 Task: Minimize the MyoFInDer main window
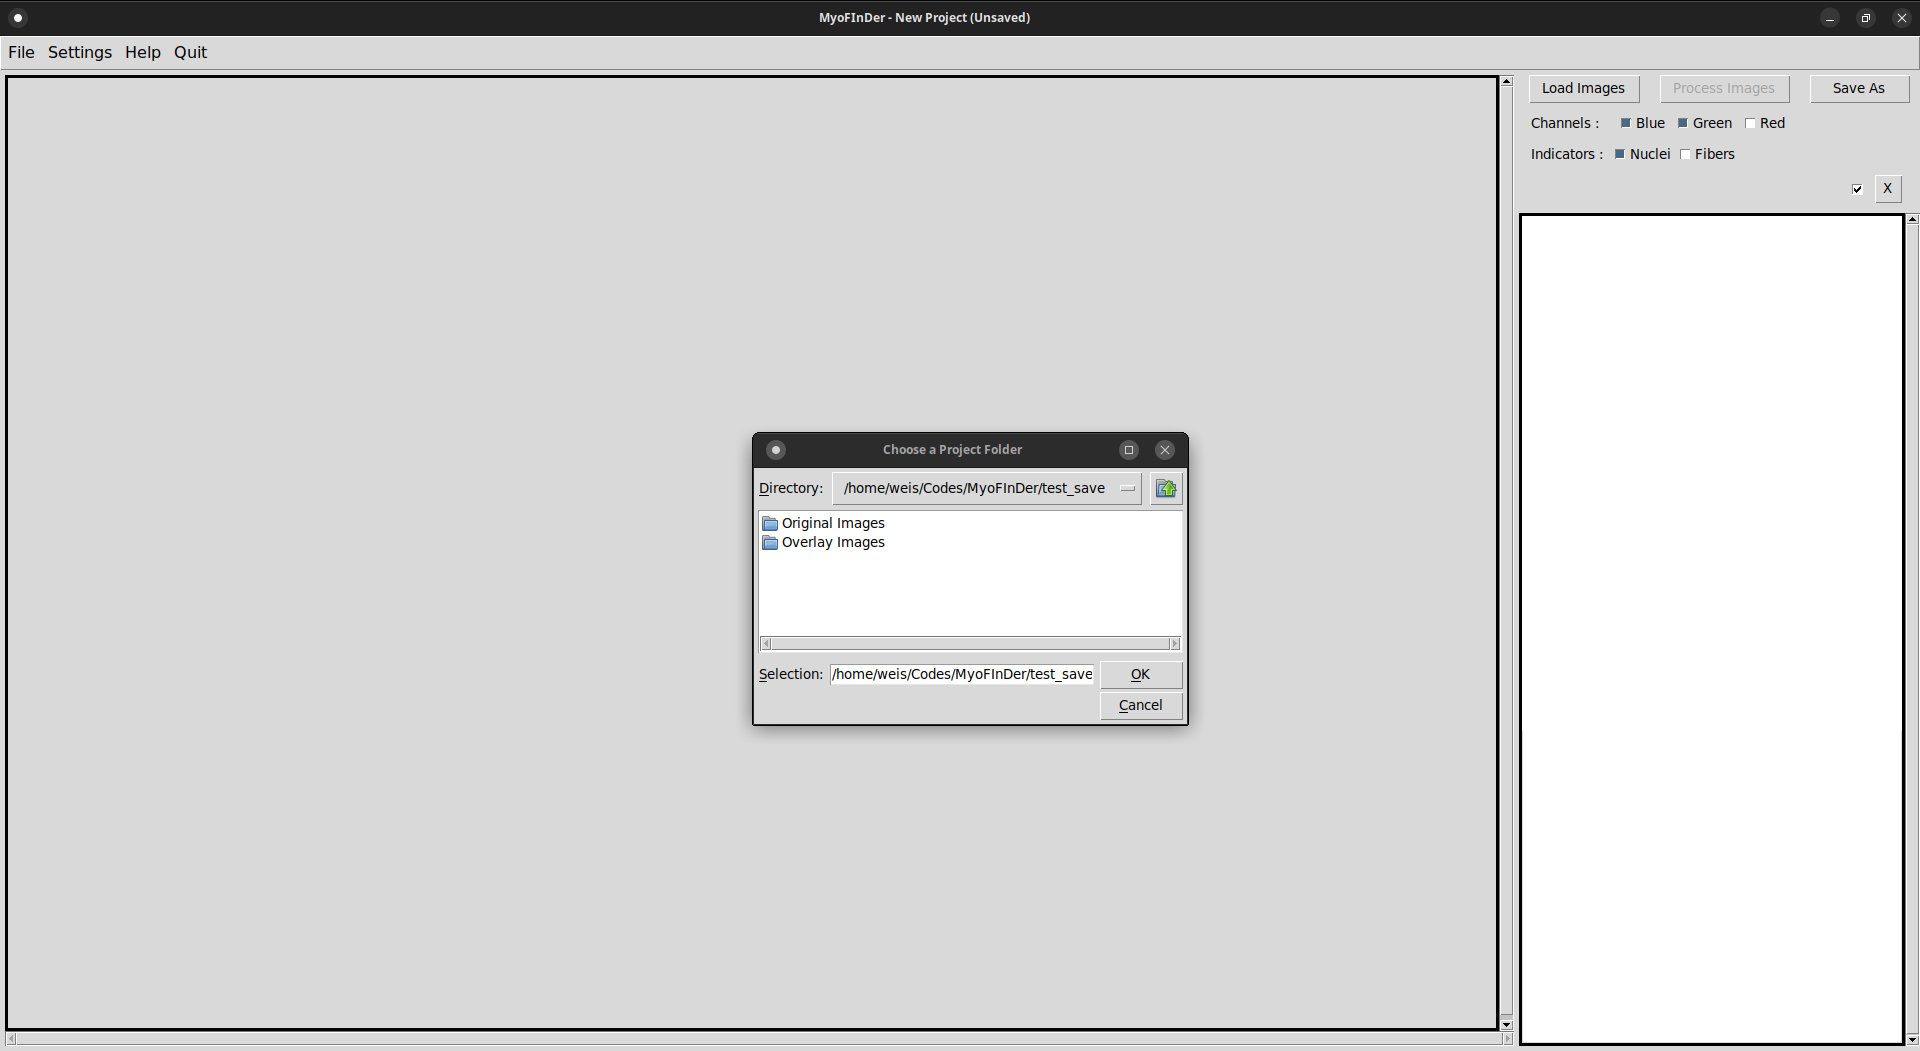(1830, 18)
